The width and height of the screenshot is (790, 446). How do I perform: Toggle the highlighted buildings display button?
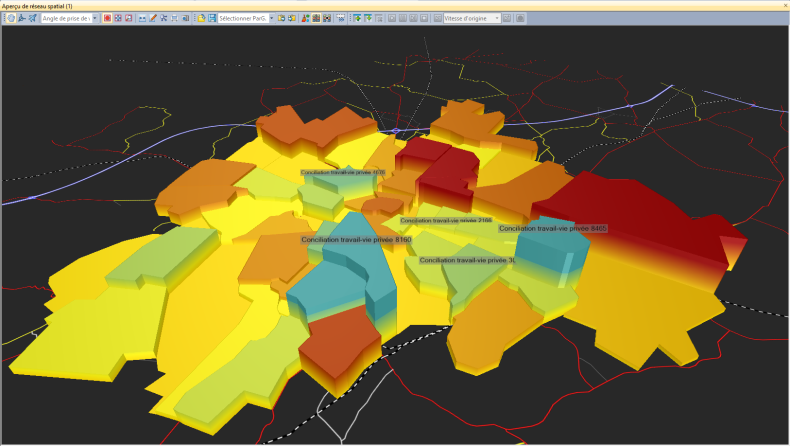(316, 18)
